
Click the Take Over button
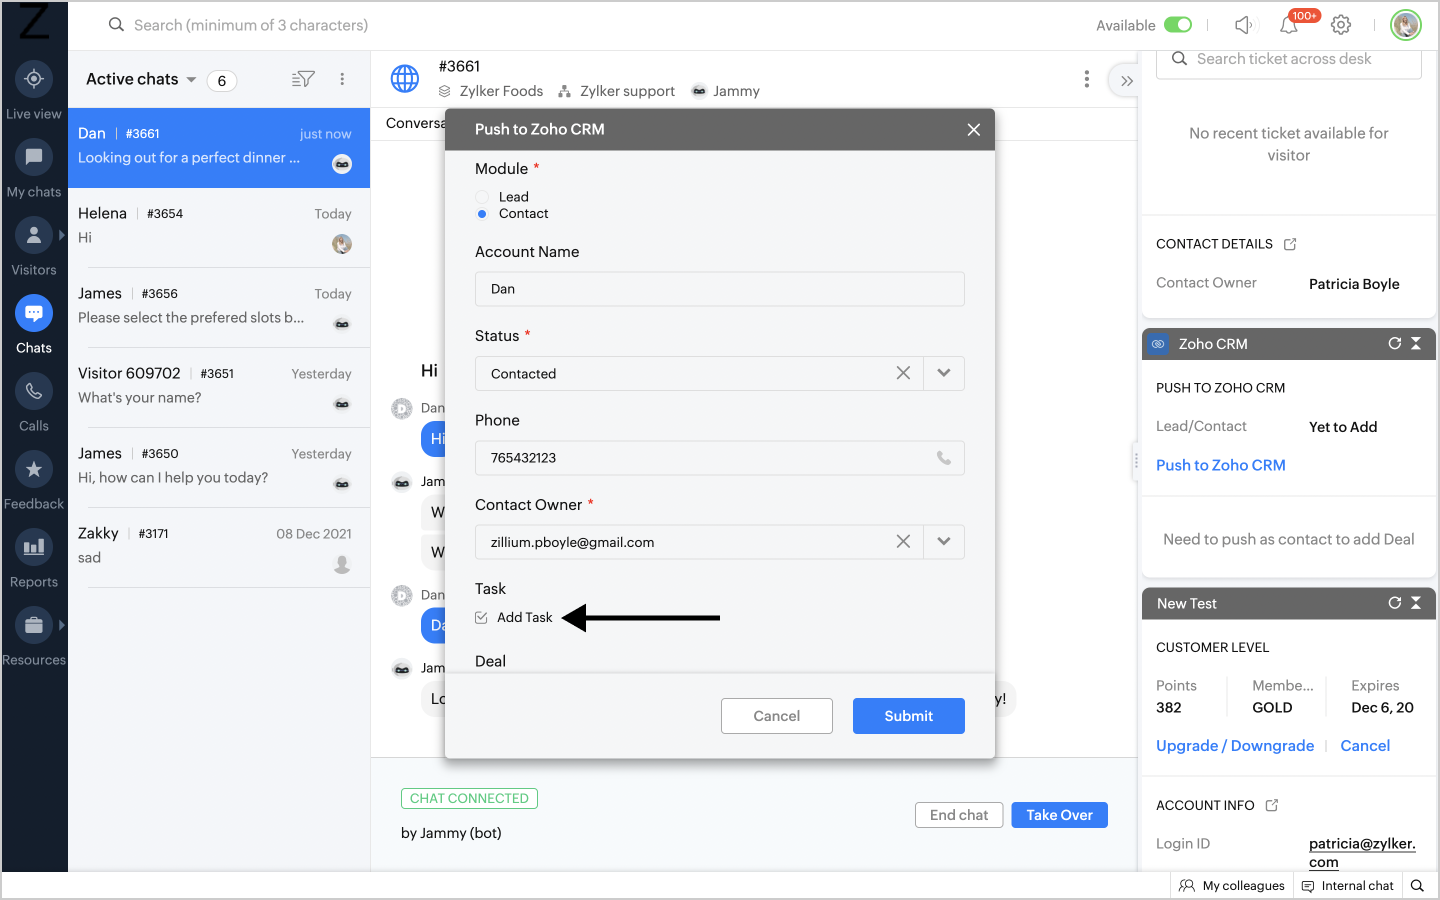tap(1060, 815)
